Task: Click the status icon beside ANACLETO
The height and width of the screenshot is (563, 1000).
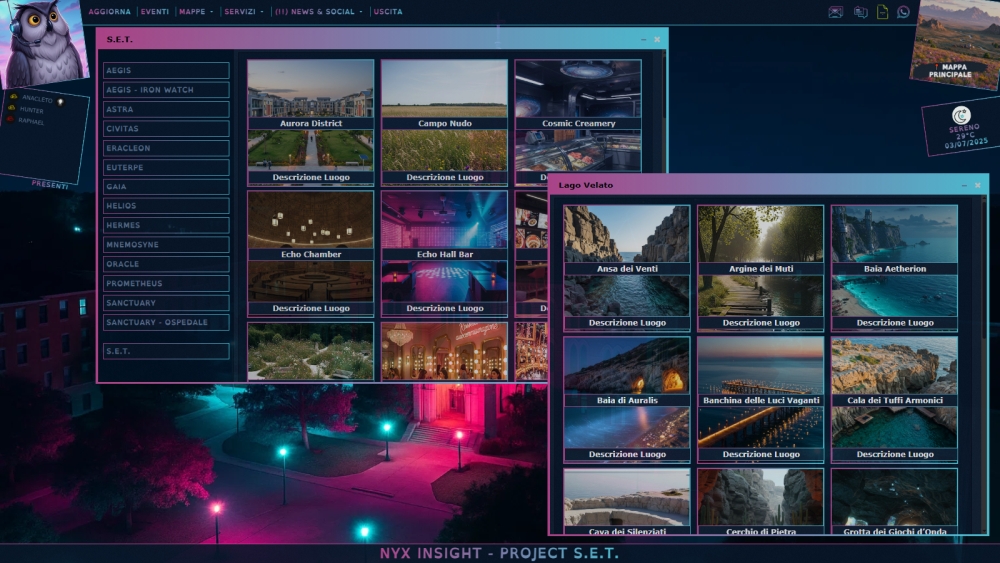Action: click(13, 97)
